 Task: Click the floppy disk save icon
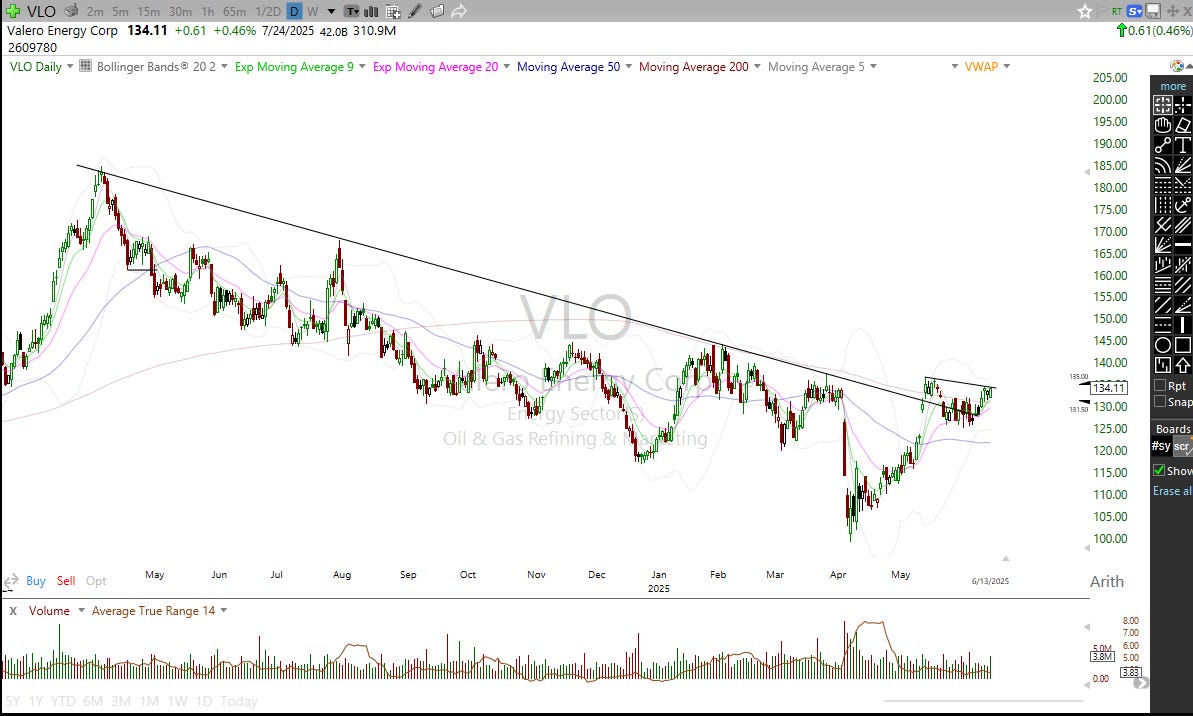[1153, 11]
